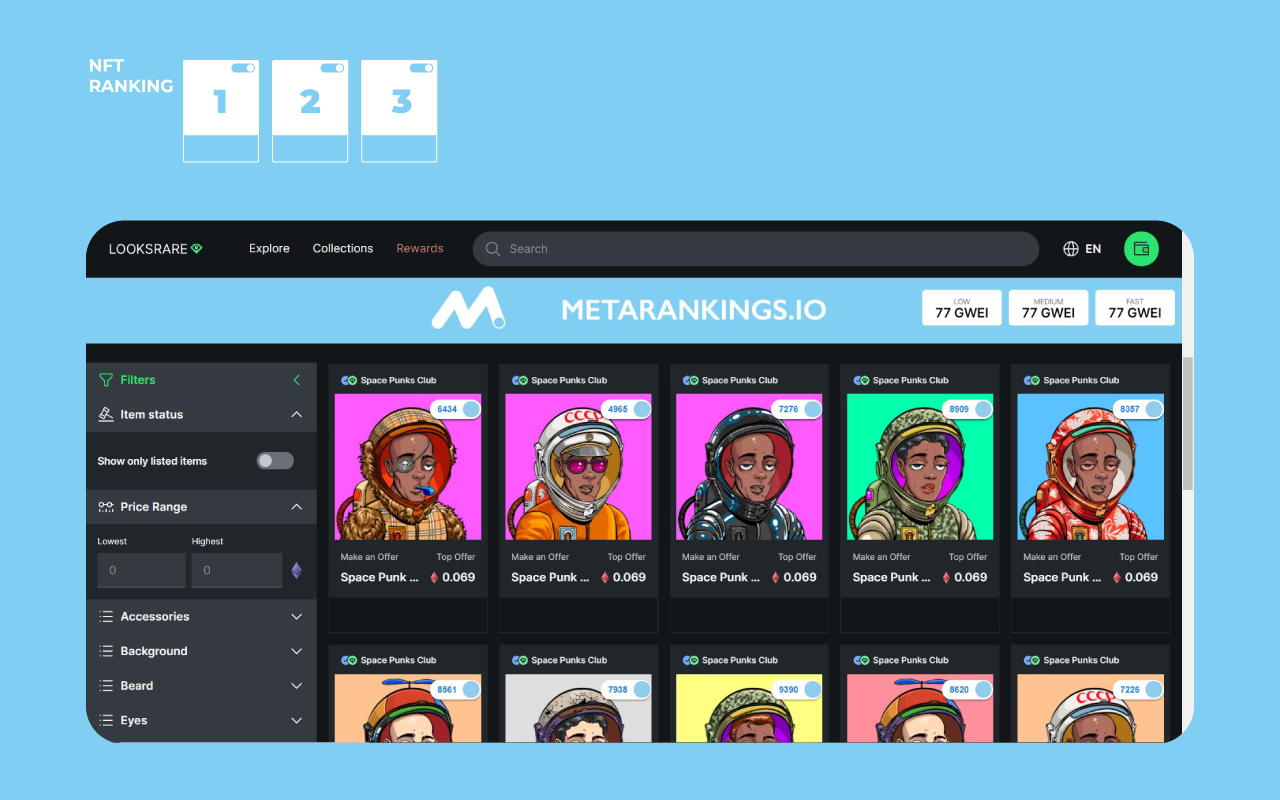The image size is (1280, 800).
Task: Click the Accessories list icon
Action: pos(106,617)
